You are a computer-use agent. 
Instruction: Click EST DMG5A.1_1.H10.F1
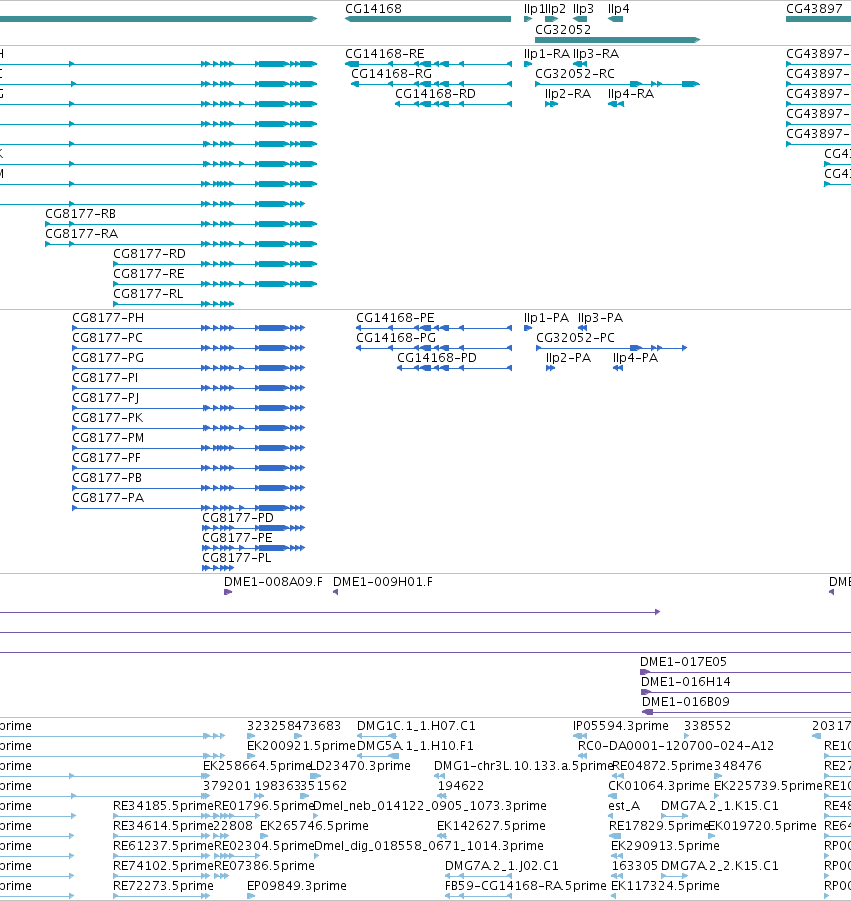pyautogui.click(x=415, y=746)
